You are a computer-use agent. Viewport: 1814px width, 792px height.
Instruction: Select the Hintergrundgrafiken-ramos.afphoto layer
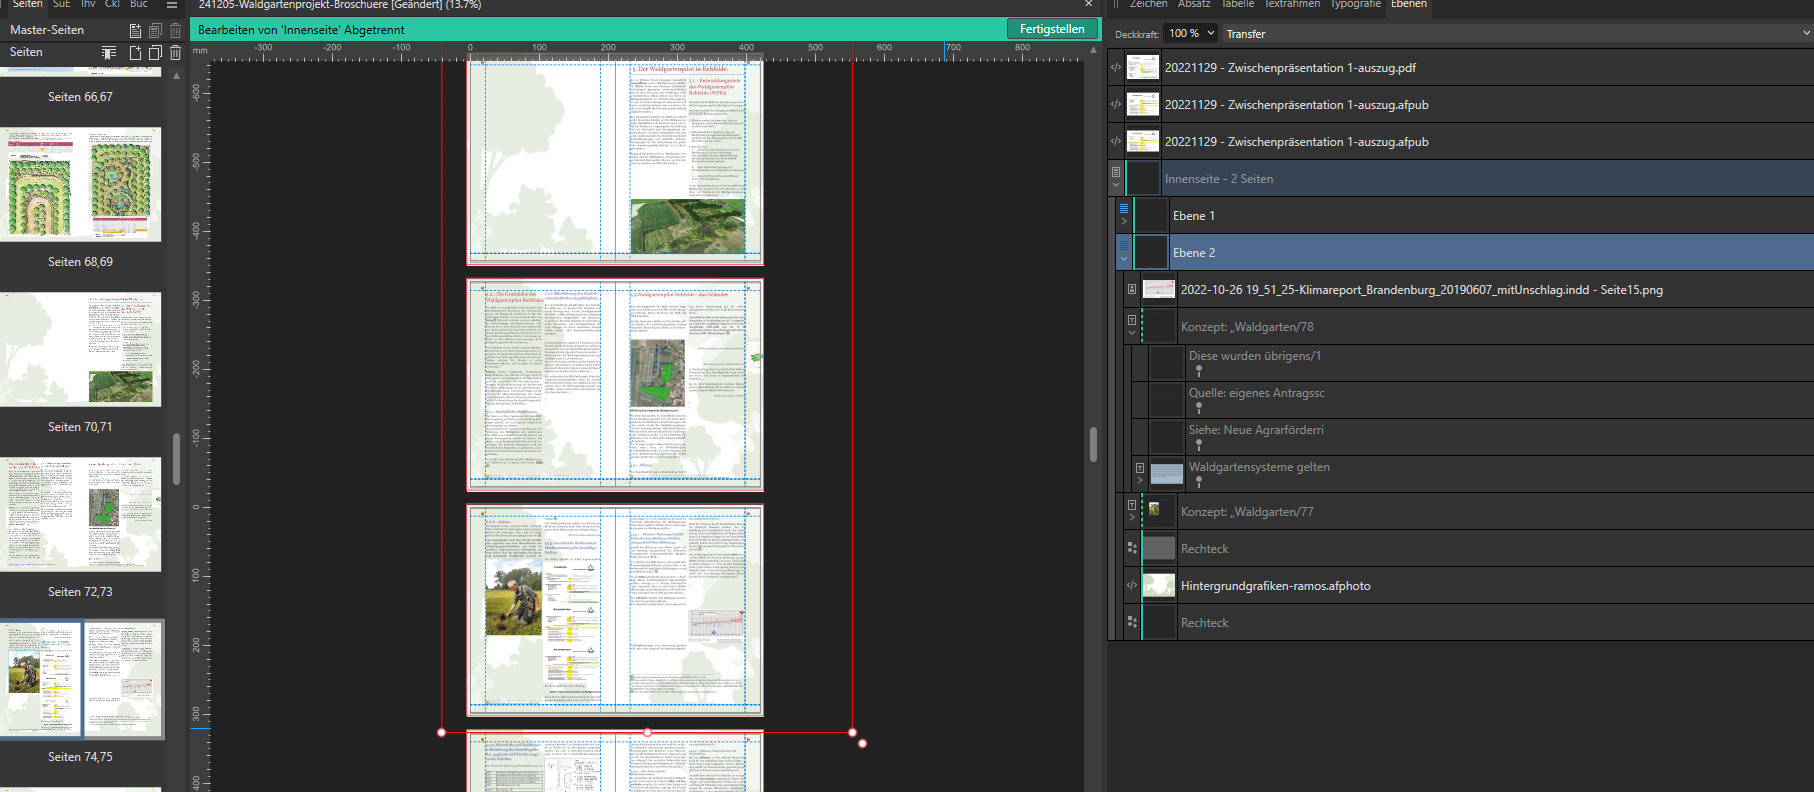pos(1275,586)
